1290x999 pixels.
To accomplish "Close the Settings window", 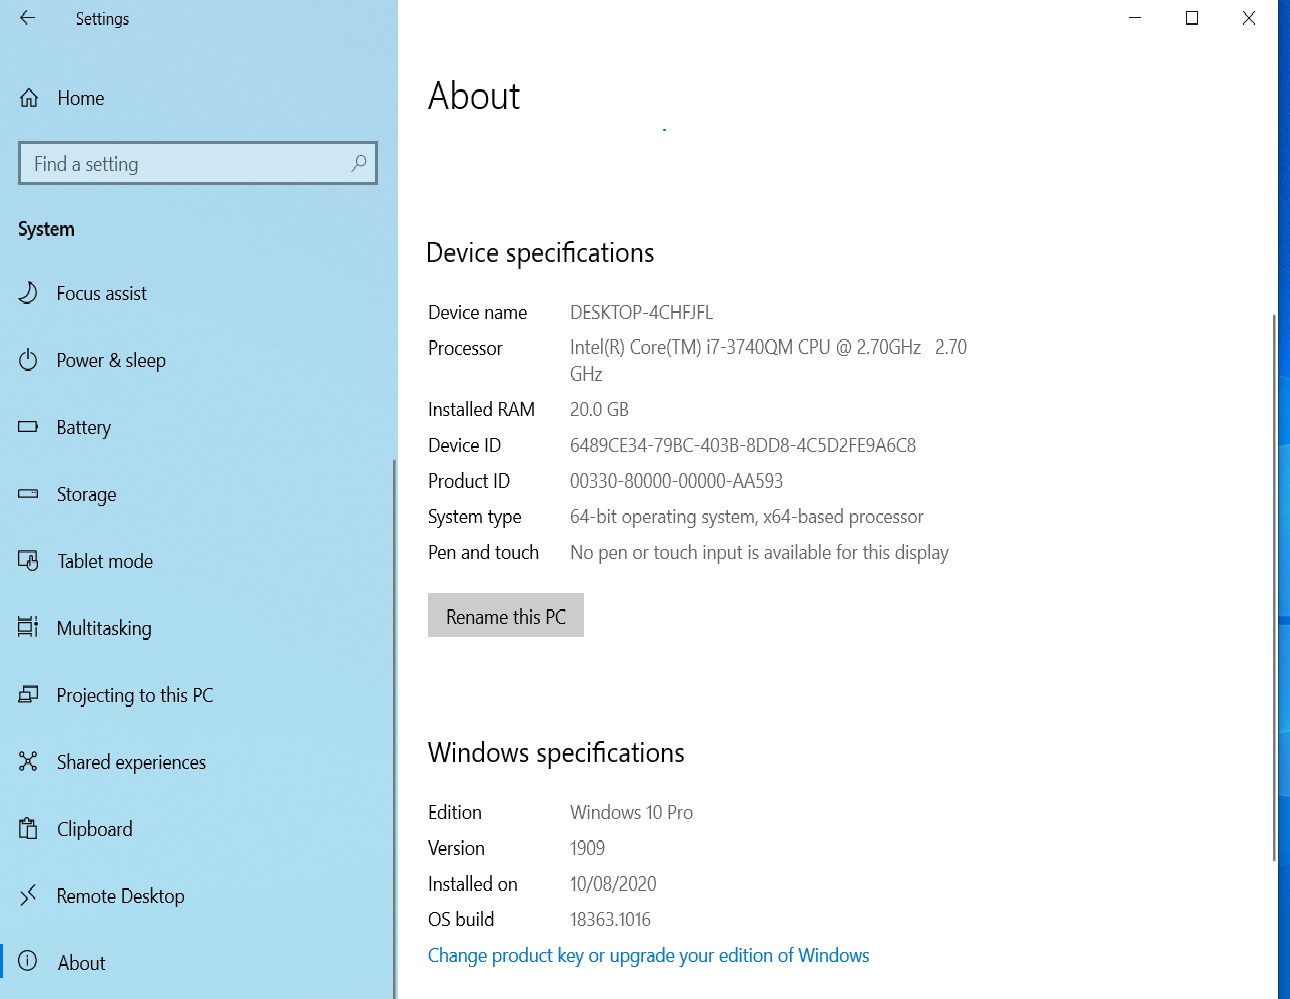I will [x=1249, y=18].
